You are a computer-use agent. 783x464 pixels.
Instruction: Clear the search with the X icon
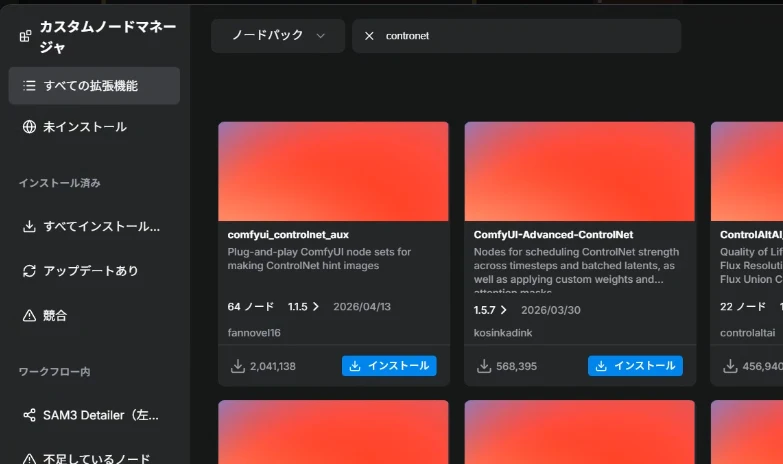[369, 36]
